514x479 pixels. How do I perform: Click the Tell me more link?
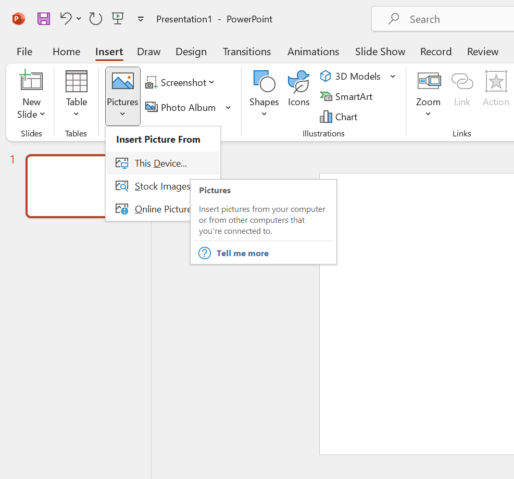pyautogui.click(x=242, y=253)
